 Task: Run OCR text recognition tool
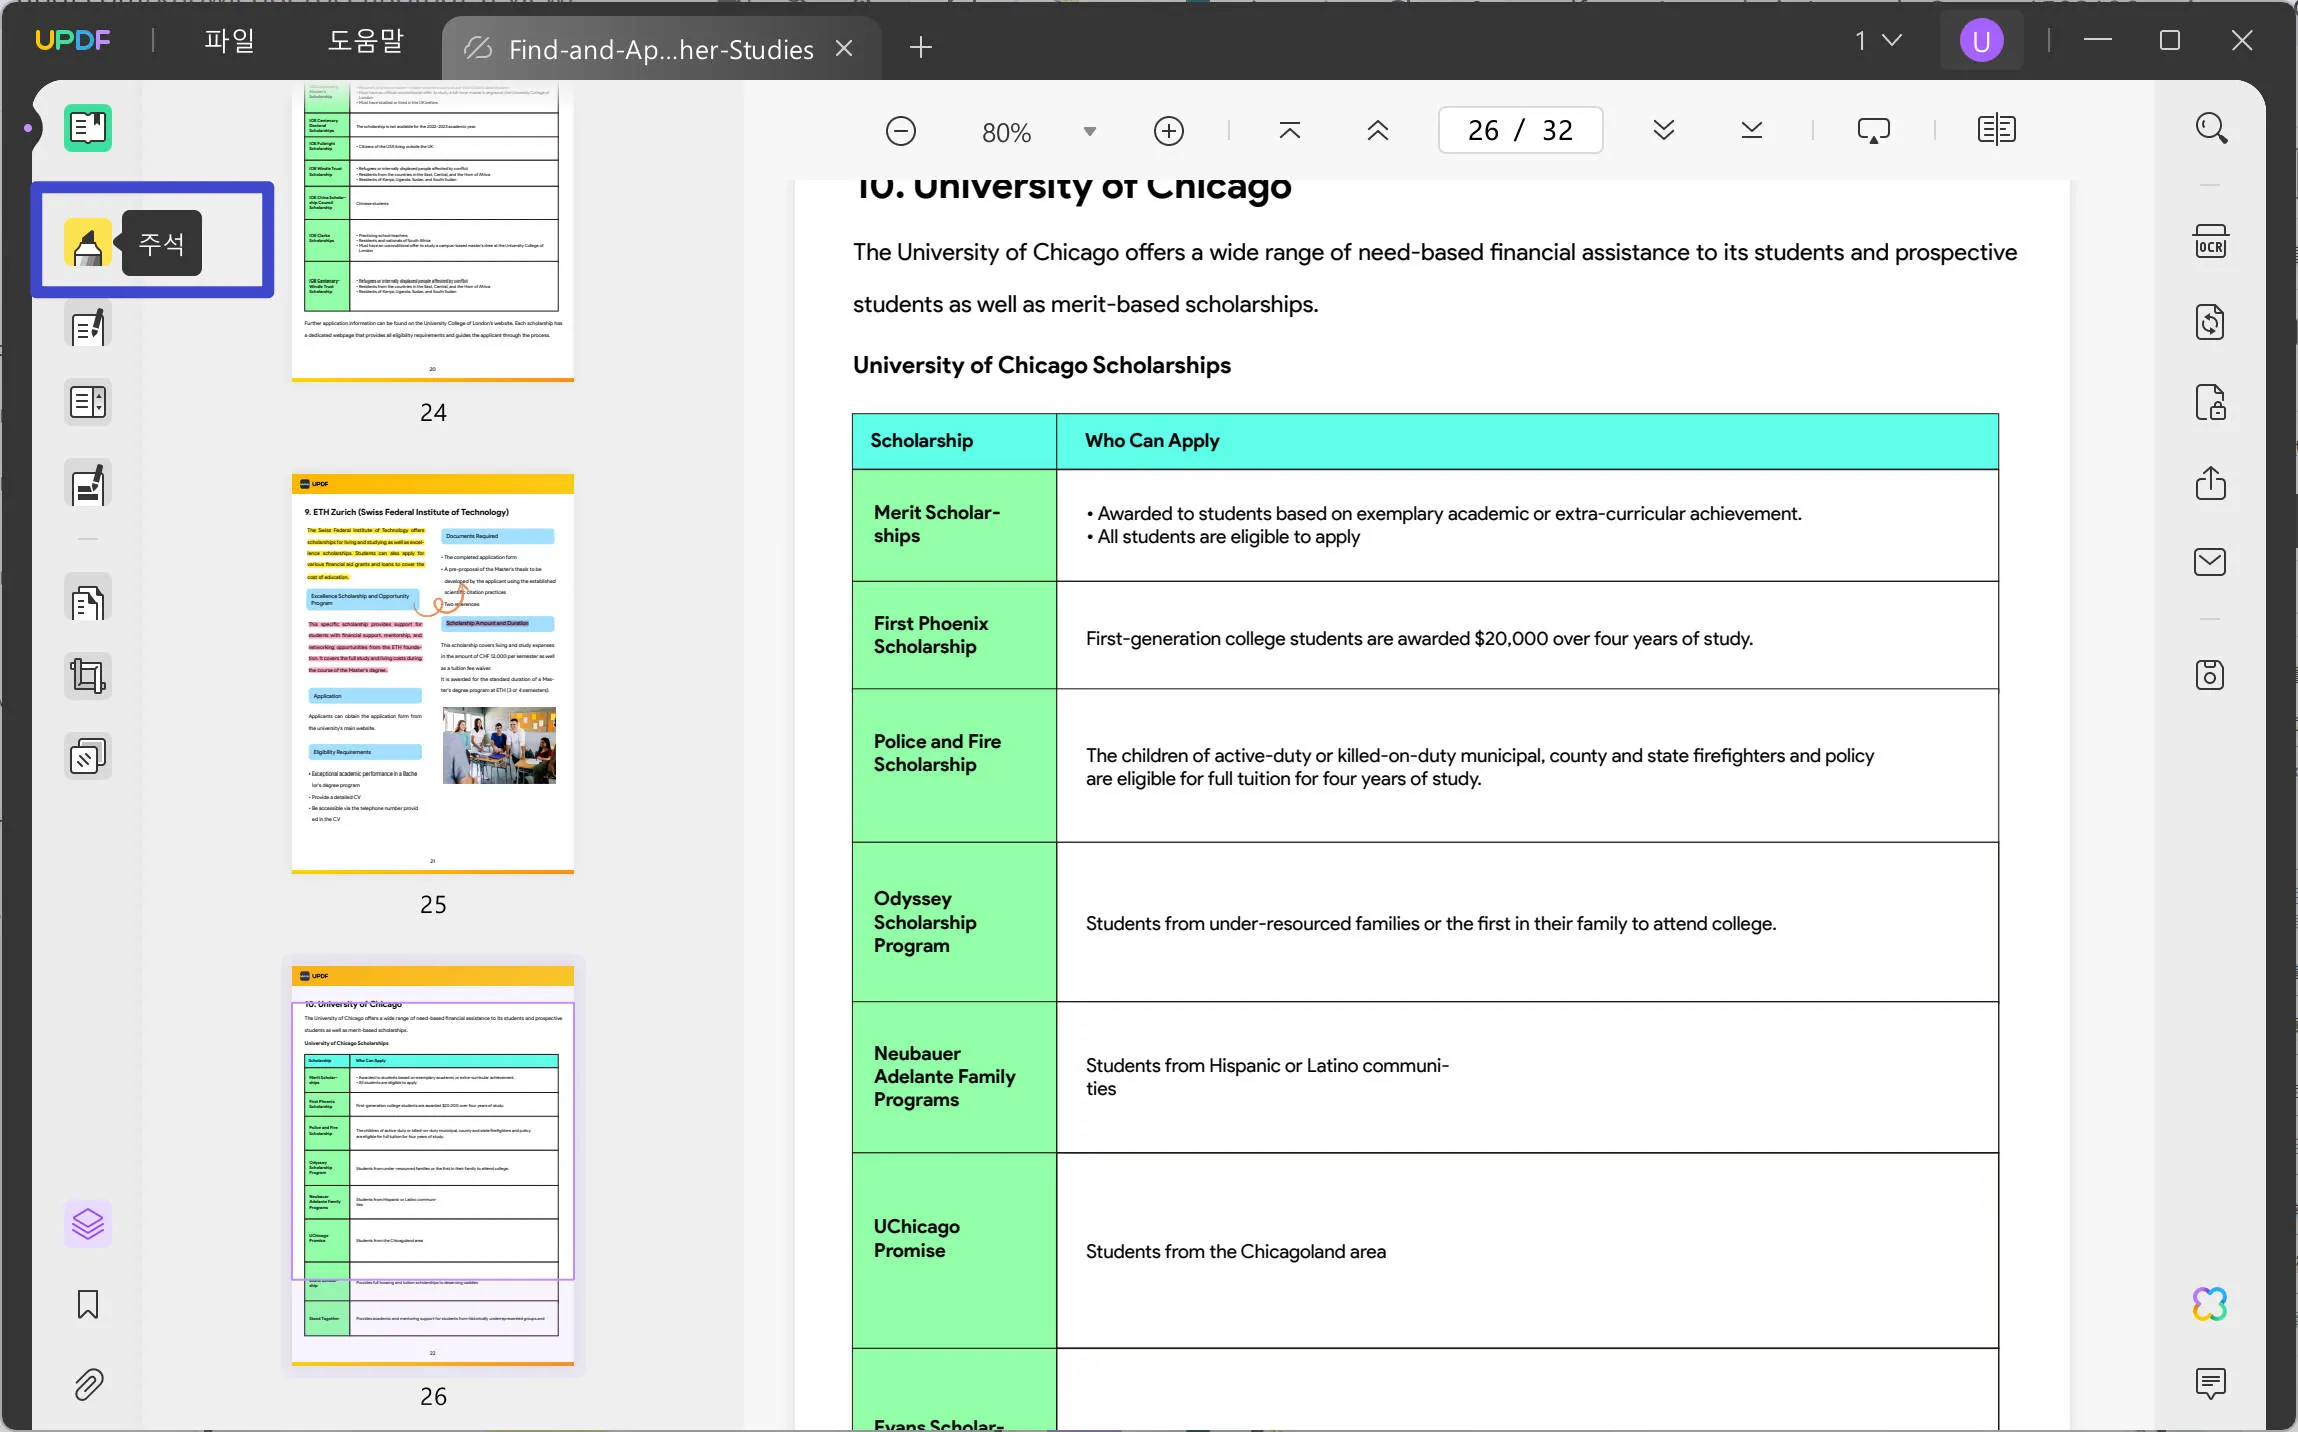point(2211,243)
